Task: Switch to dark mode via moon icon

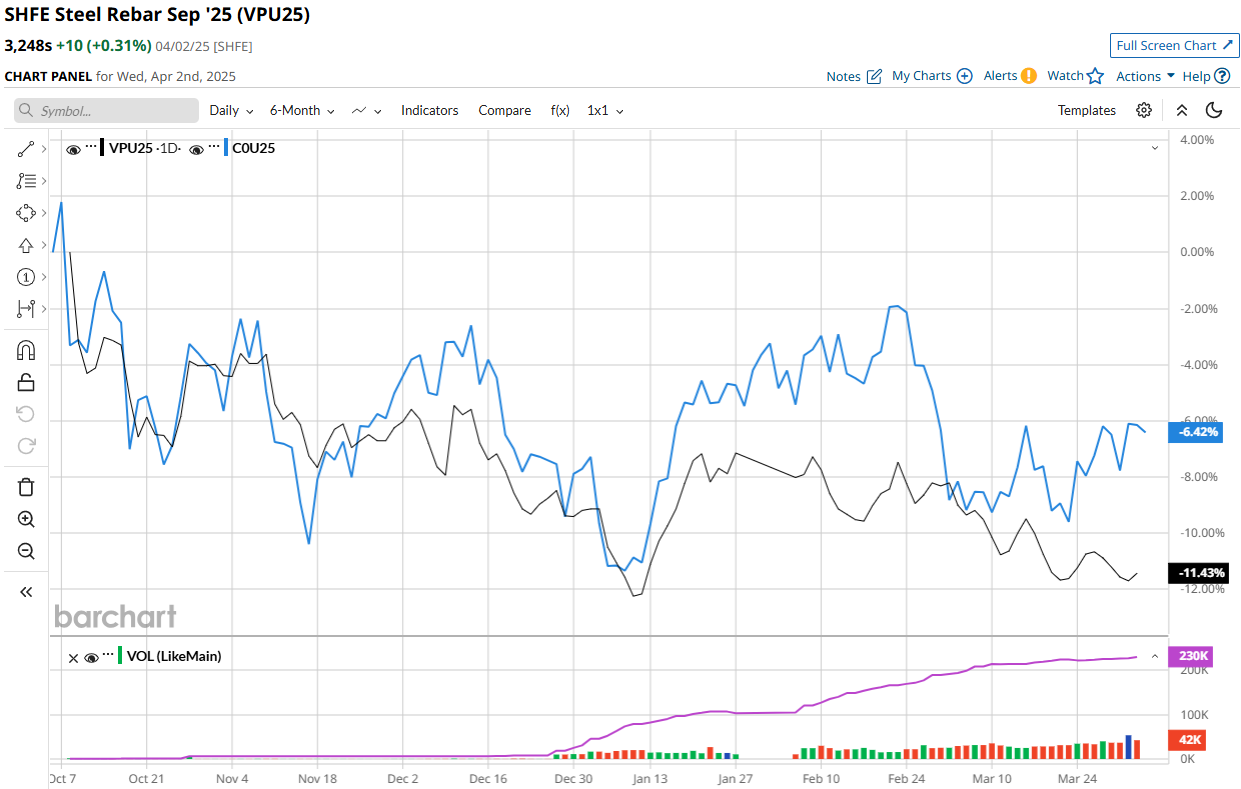Action: [1214, 110]
